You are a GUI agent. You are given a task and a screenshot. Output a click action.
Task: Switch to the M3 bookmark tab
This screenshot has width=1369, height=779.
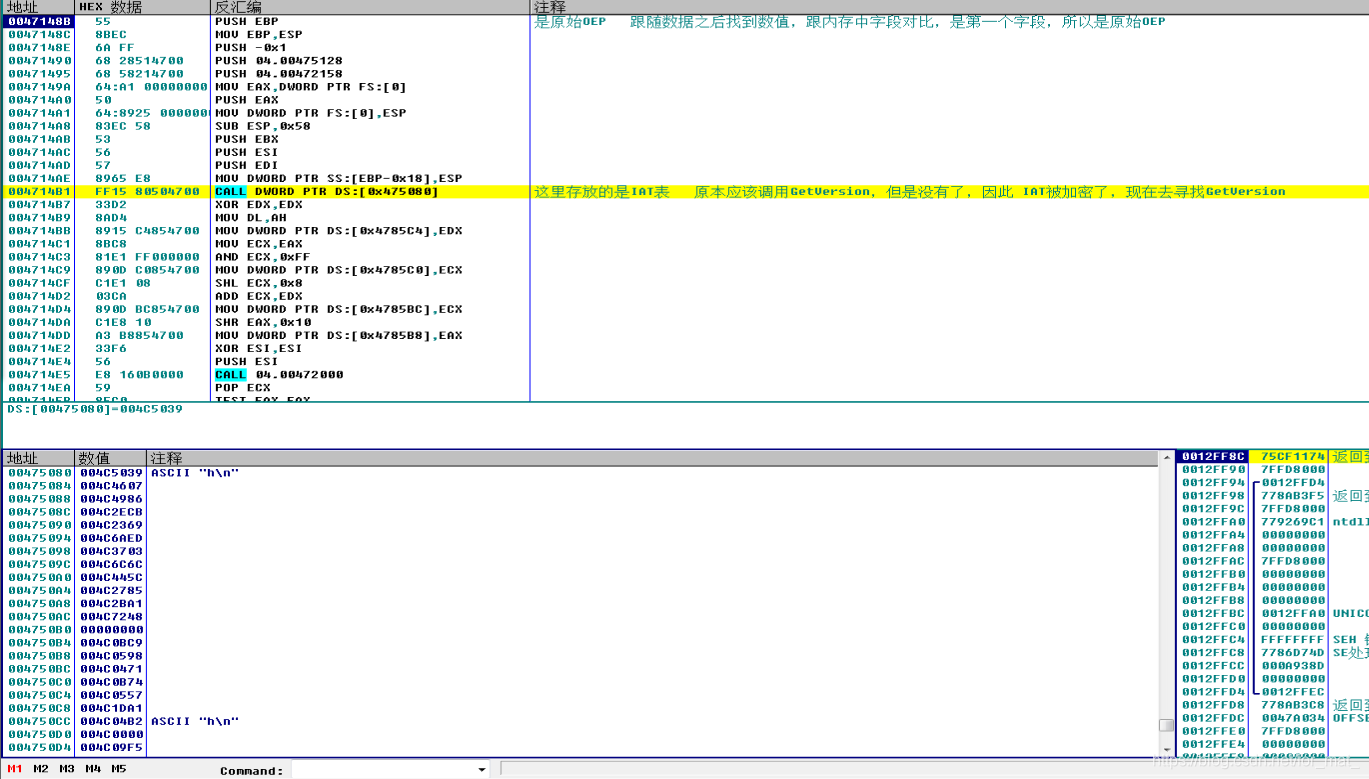tap(67, 769)
